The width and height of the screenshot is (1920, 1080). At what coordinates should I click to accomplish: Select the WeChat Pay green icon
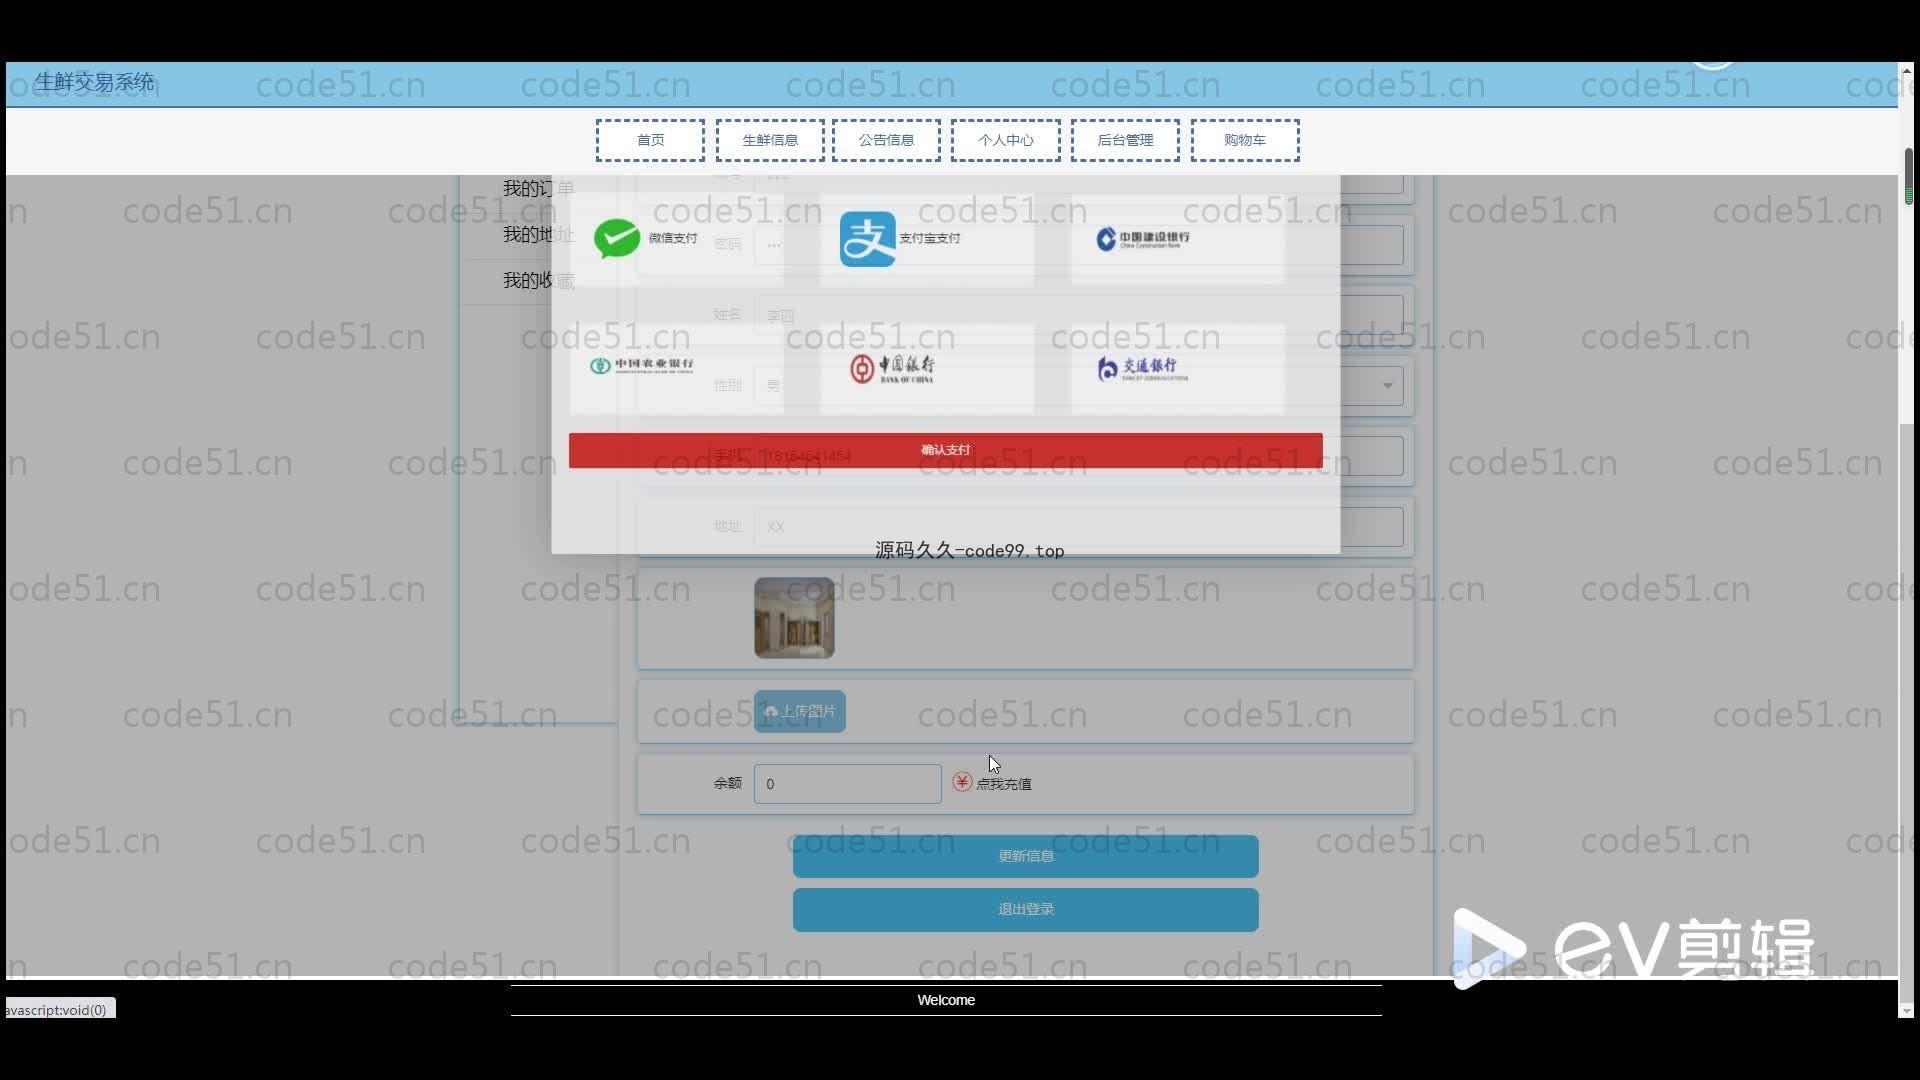[x=617, y=238]
